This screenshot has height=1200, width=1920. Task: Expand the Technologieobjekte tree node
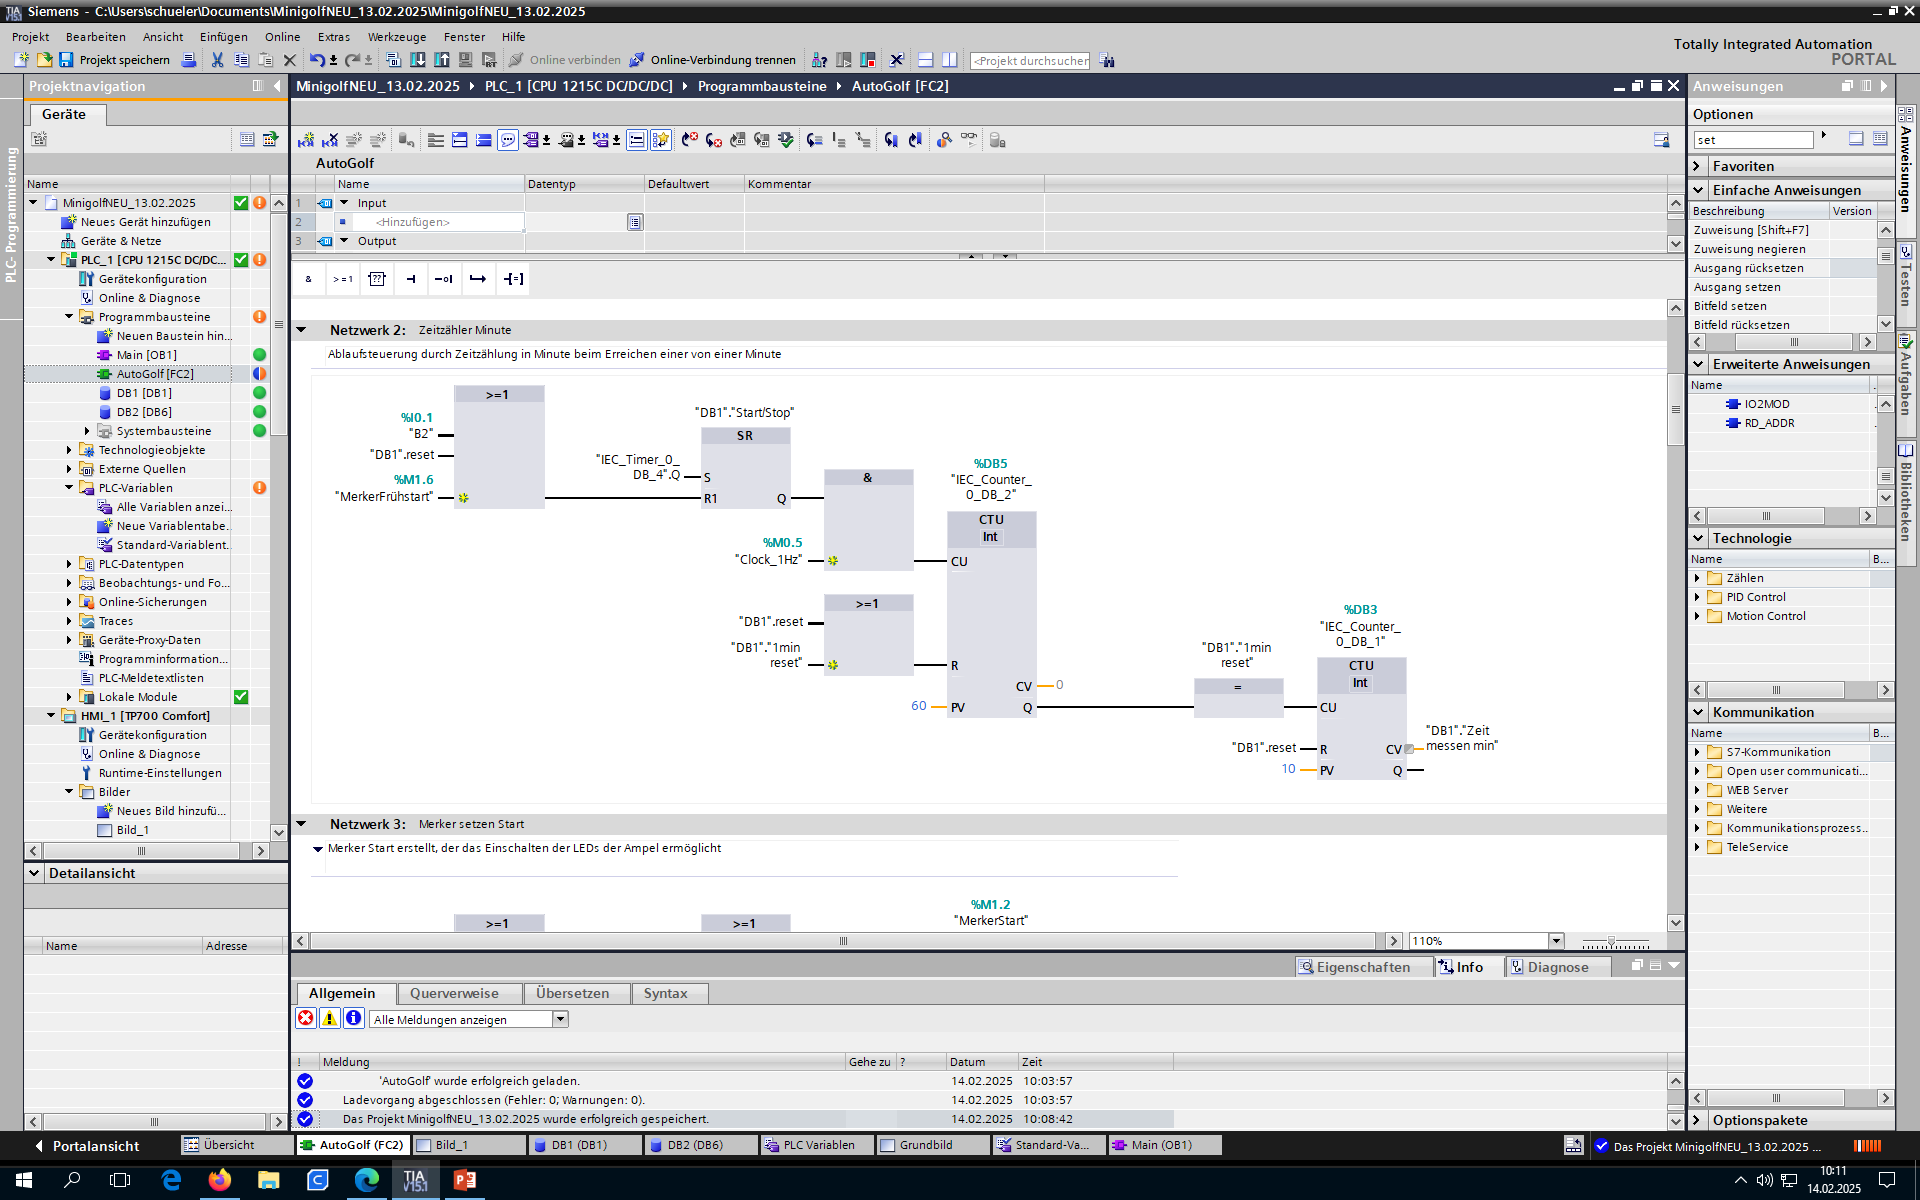pos(69,450)
